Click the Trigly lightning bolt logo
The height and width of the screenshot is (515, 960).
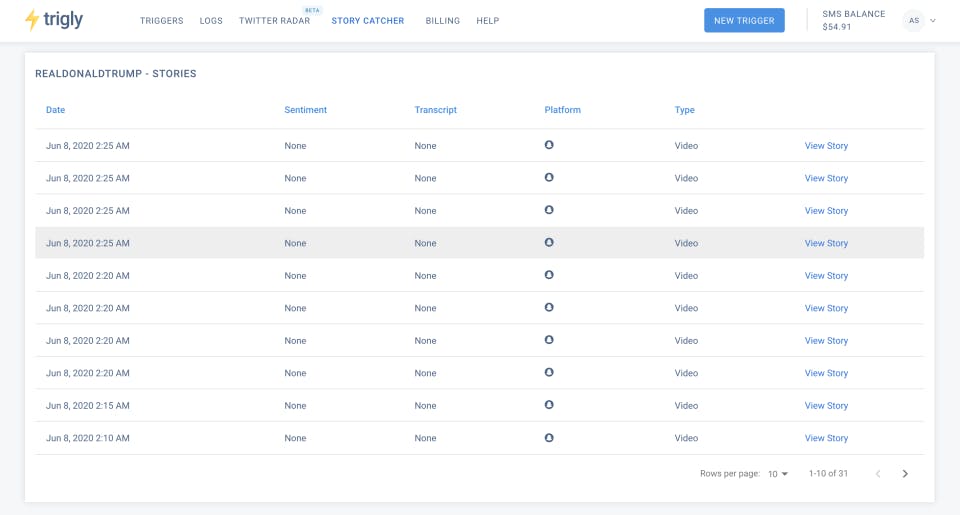33,20
